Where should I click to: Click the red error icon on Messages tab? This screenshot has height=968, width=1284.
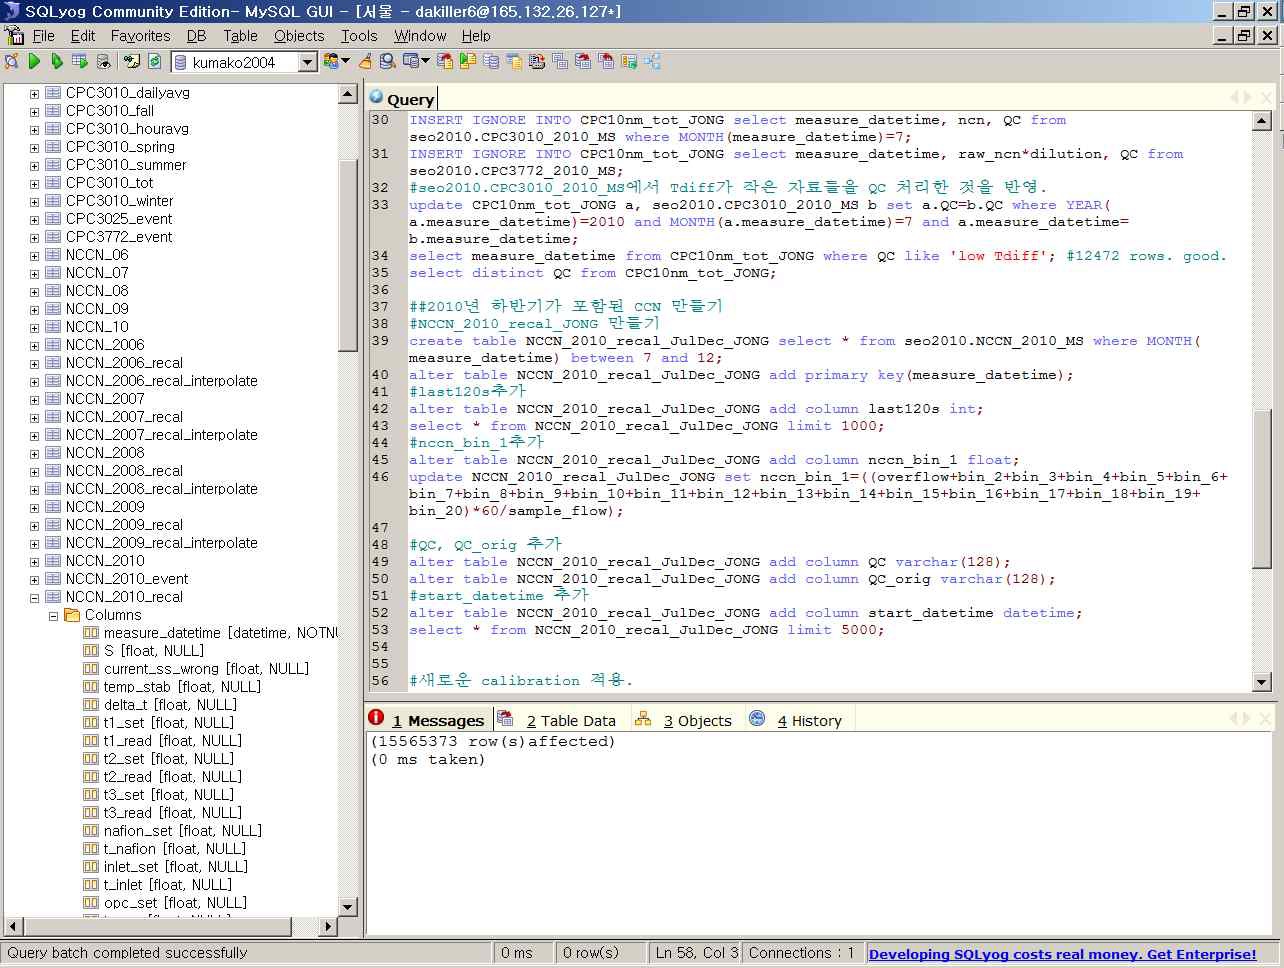pyautogui.click(x=376, y=717)
